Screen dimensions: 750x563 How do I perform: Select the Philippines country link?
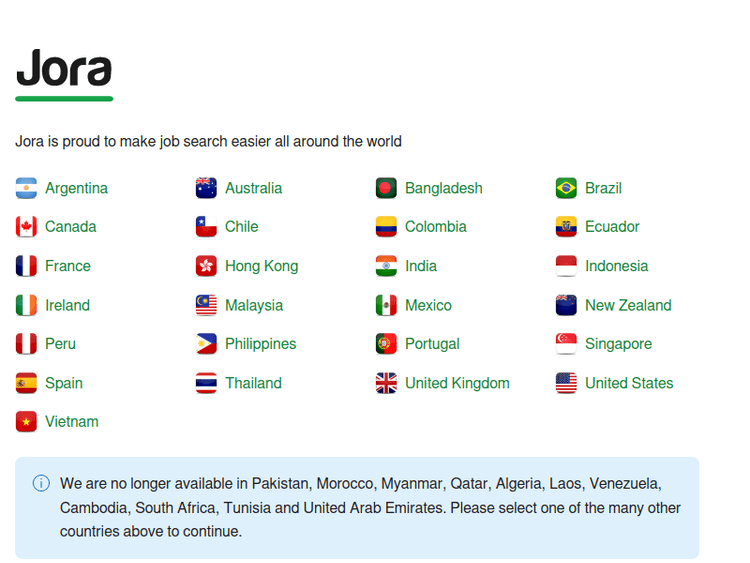(x=260, y=344)
